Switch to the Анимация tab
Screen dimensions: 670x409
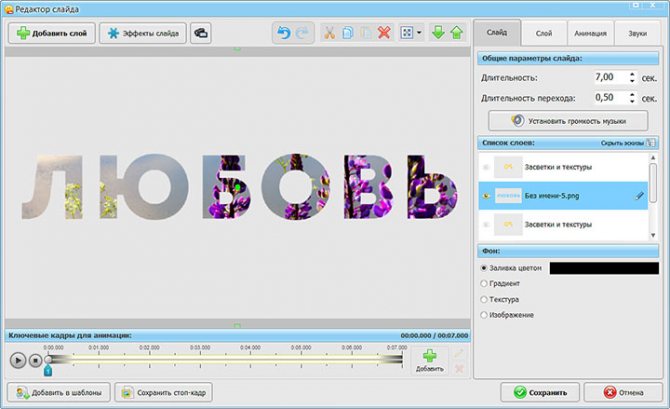(x=591, y=33)
